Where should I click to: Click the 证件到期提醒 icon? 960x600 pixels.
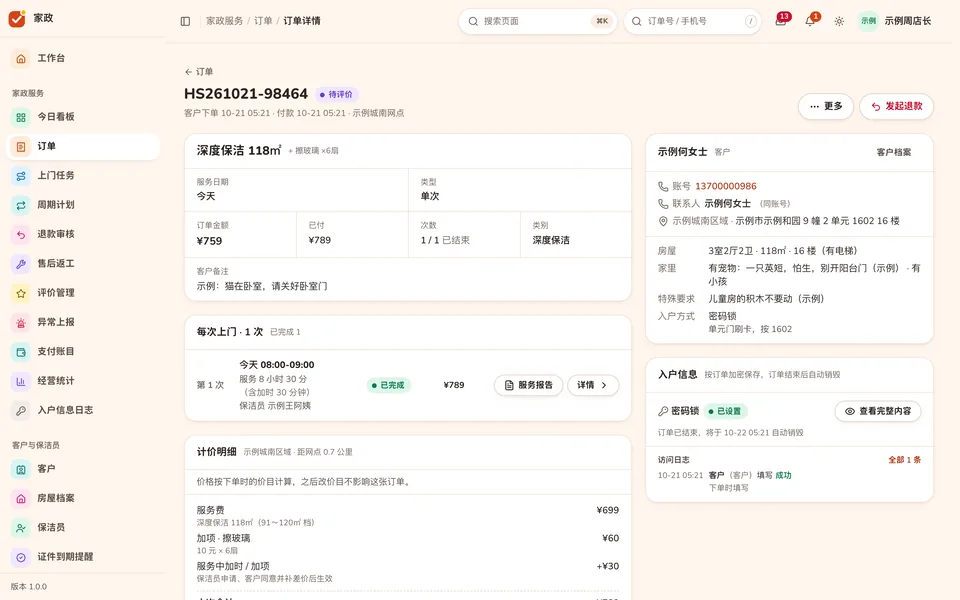(21, 557)
